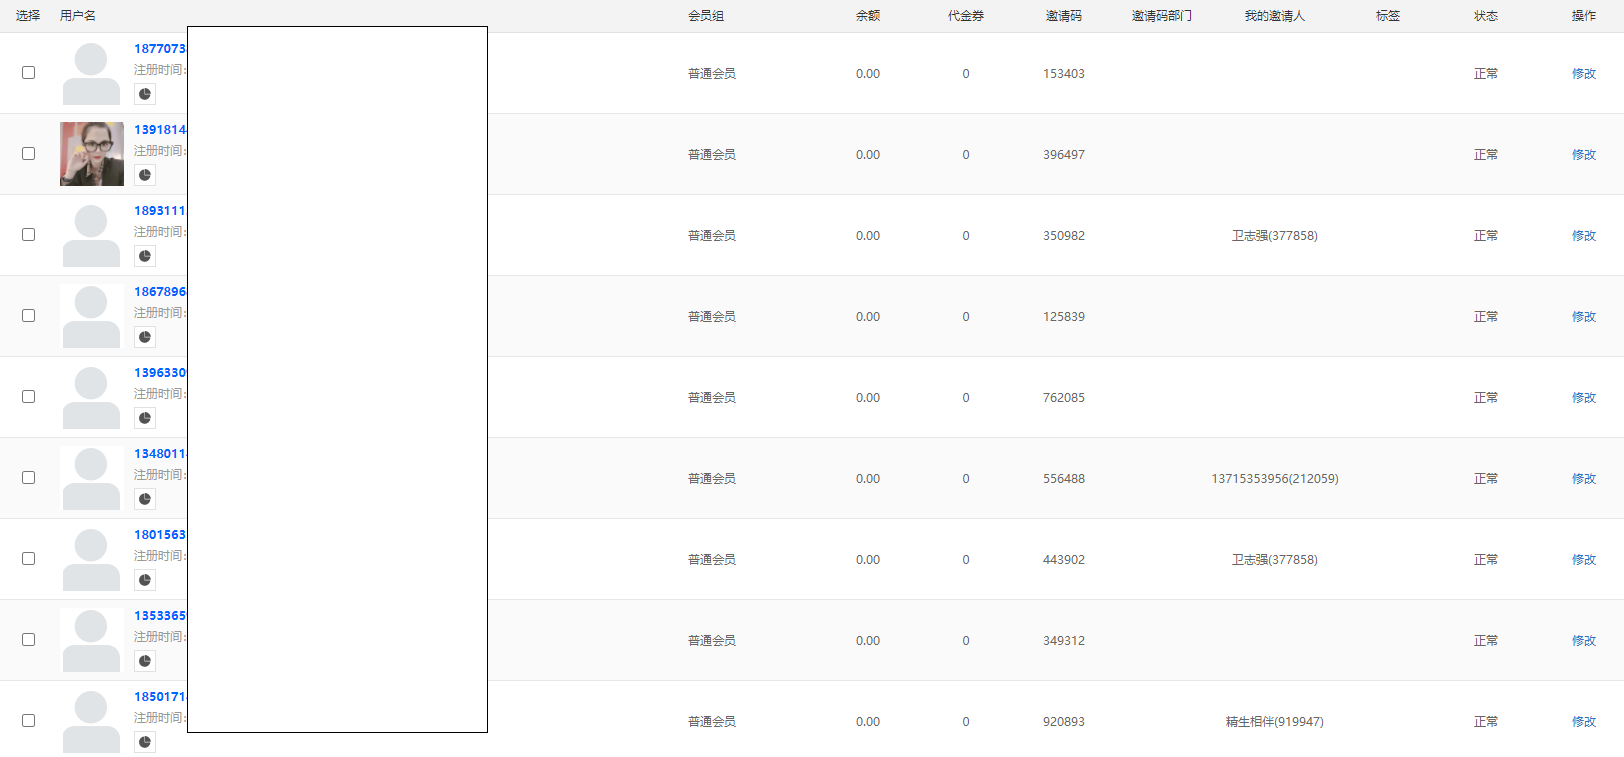
Task: Click the default avatar in the 762085 row
Action: point(92,397)
